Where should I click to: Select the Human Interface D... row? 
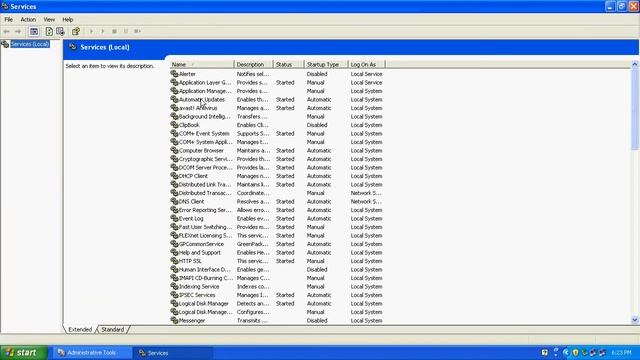click(x=277, y=269)
